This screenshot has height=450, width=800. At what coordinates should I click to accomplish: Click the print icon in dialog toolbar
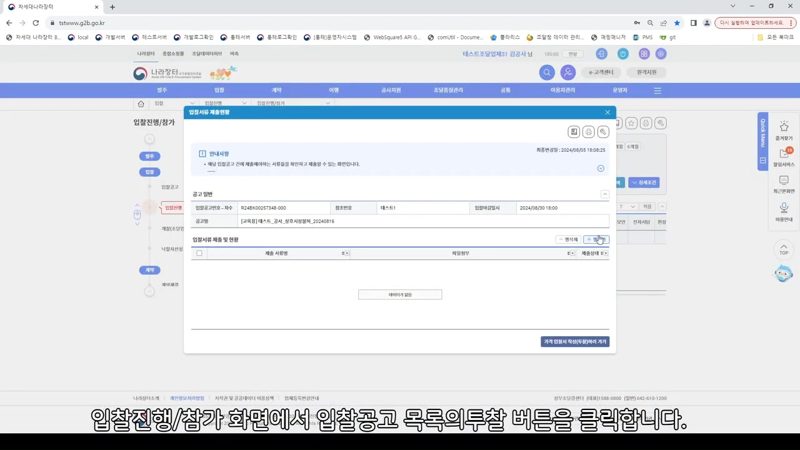click(588, 132)
